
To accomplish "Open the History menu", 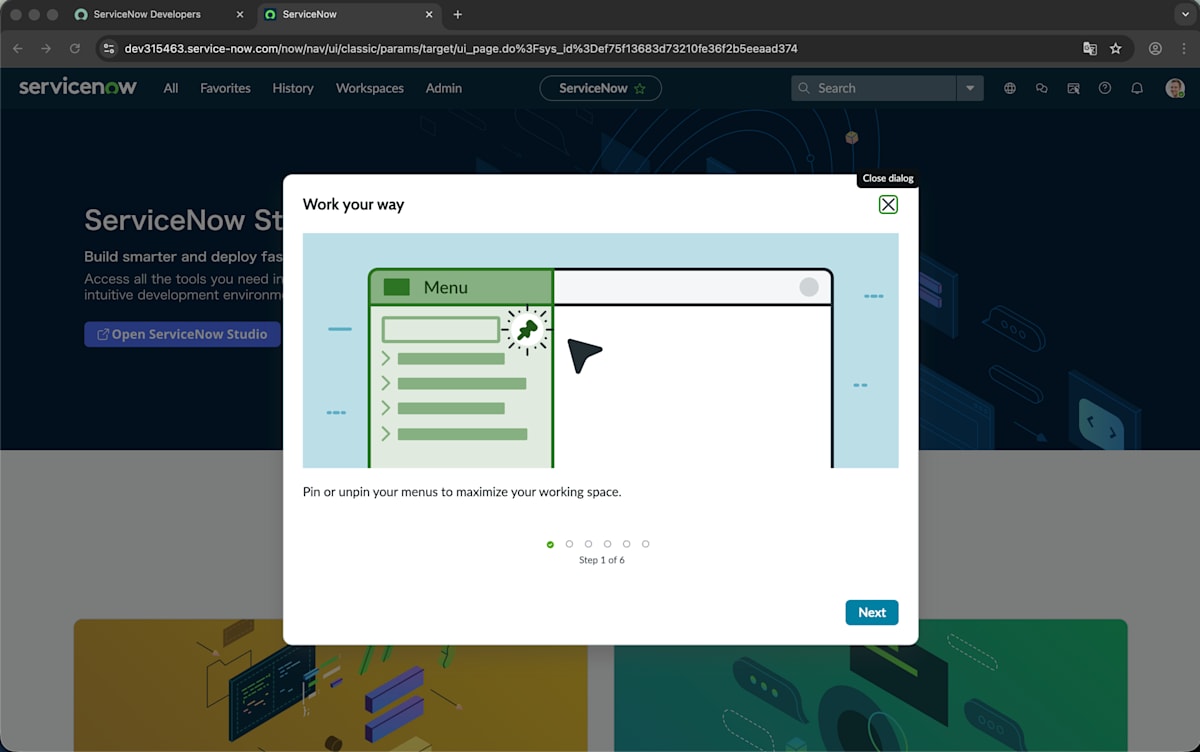I will point(293,88).
